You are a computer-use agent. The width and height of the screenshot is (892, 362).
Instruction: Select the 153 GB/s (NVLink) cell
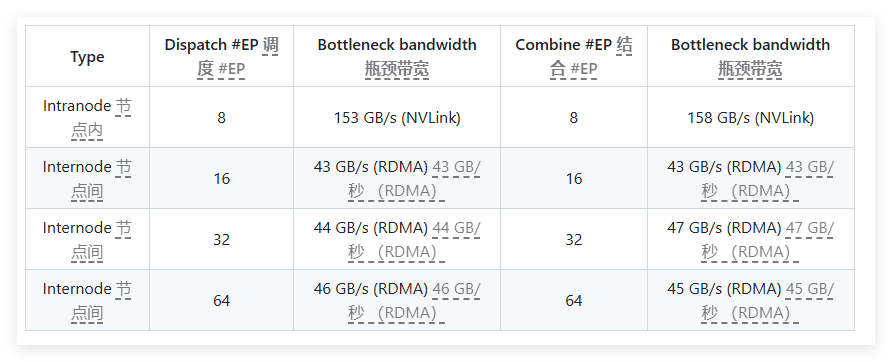[397, 117]
